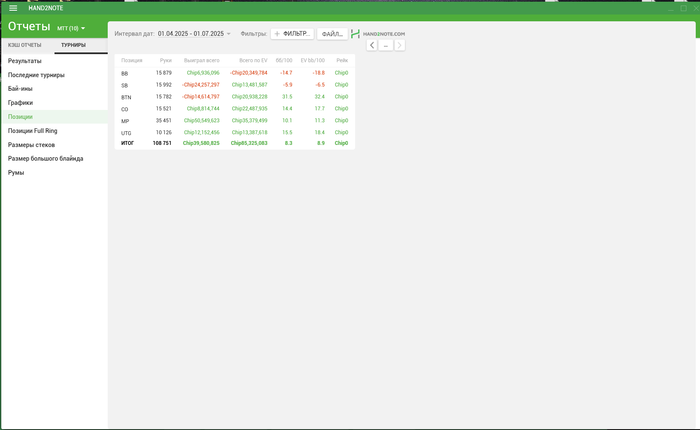The height and width of the screenshot is (430, 700).
Task: Click the page indicator '...' button
Action: click(x=386, y=45)
